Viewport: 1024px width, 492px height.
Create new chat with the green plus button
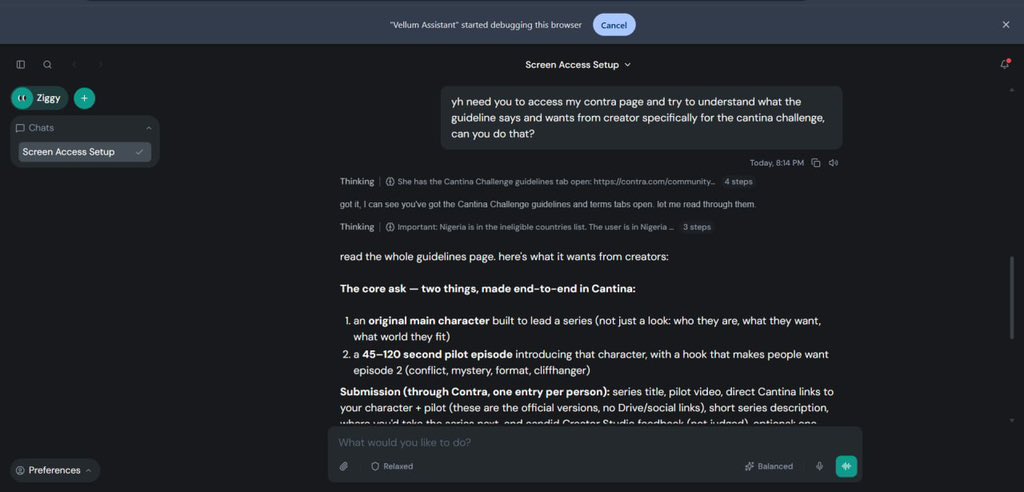pyautogui.click(x=84, y=98)
